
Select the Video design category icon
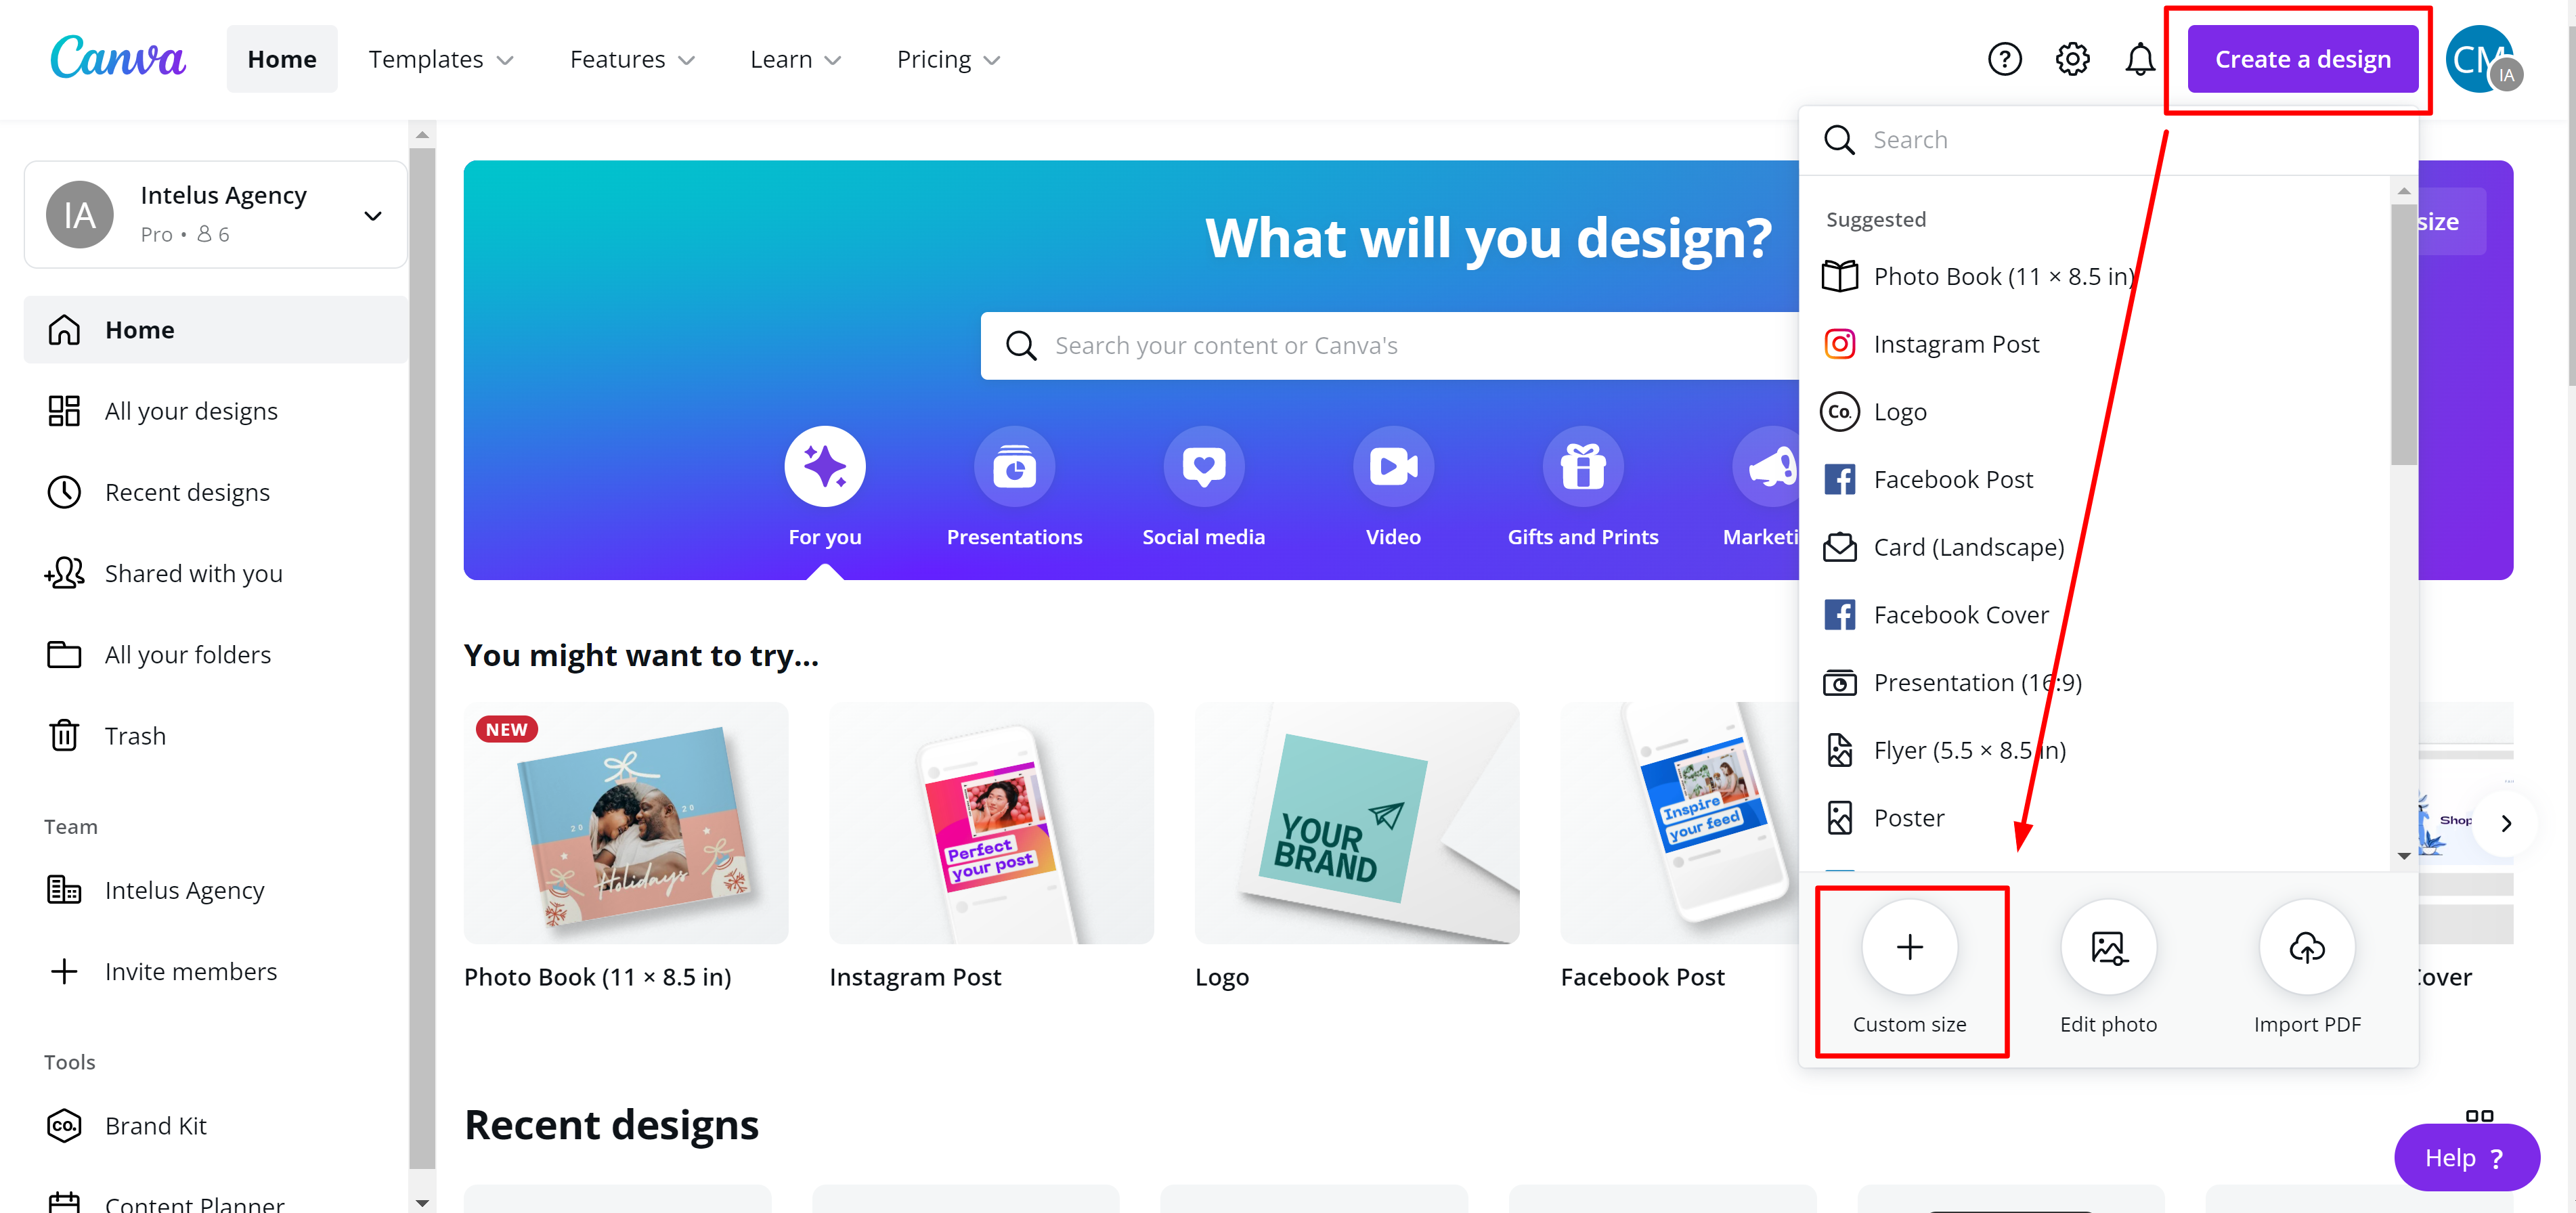1392,465
